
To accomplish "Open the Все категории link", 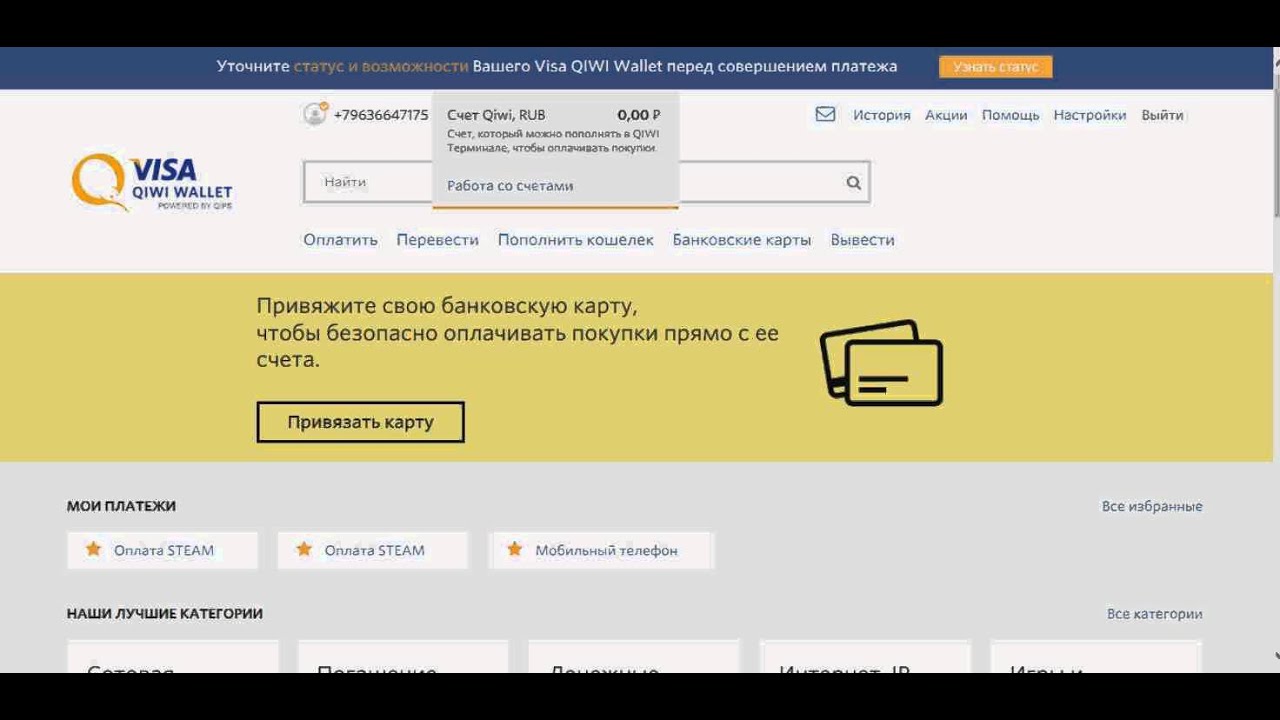I will tap(1154, 614).
